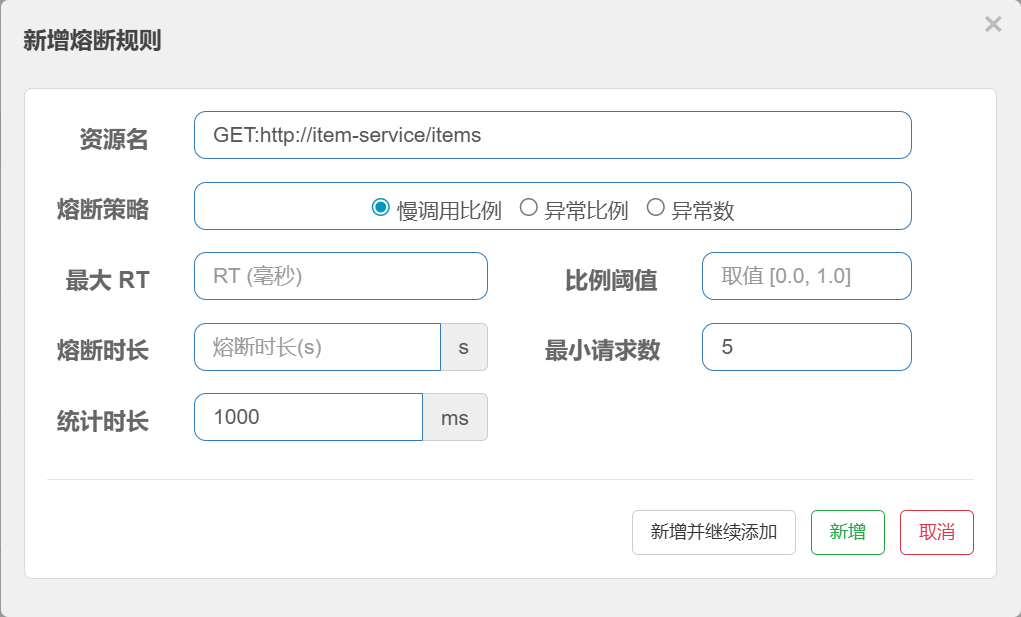Select the 慢调用比例 radio button
1021x617 pixels.
tap(380, 208)
